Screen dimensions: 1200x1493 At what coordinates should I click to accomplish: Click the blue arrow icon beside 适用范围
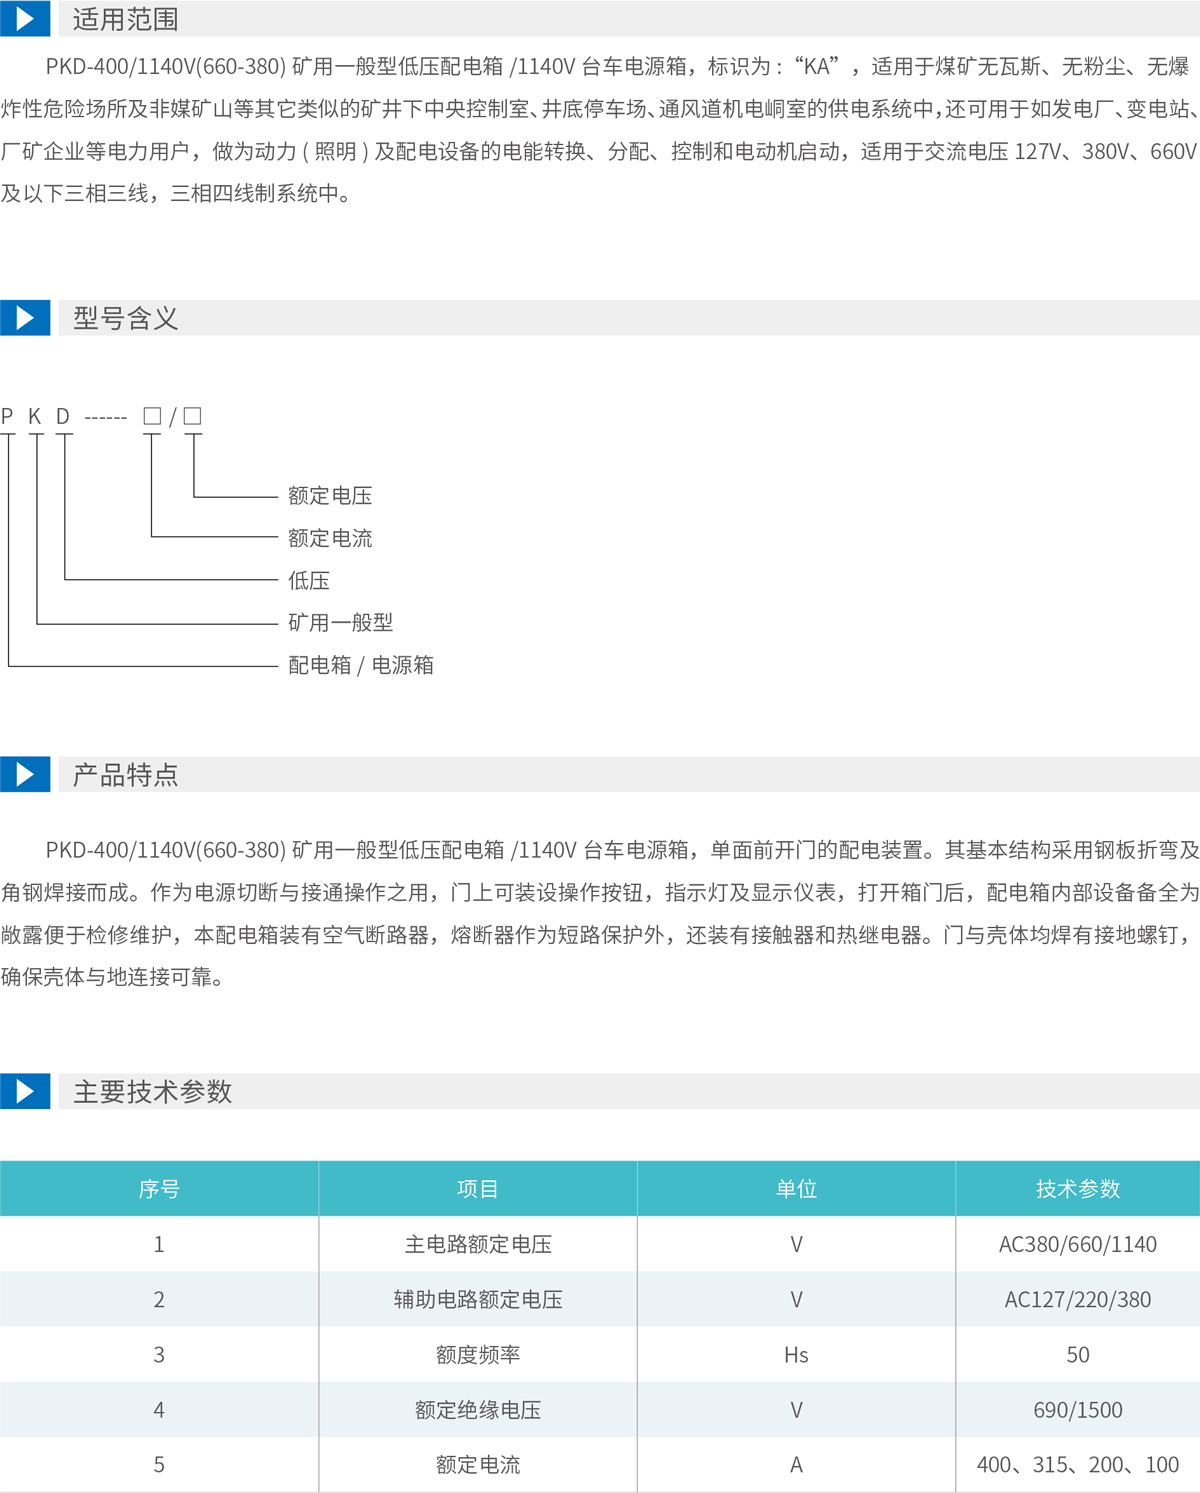(x=25, y=18)
